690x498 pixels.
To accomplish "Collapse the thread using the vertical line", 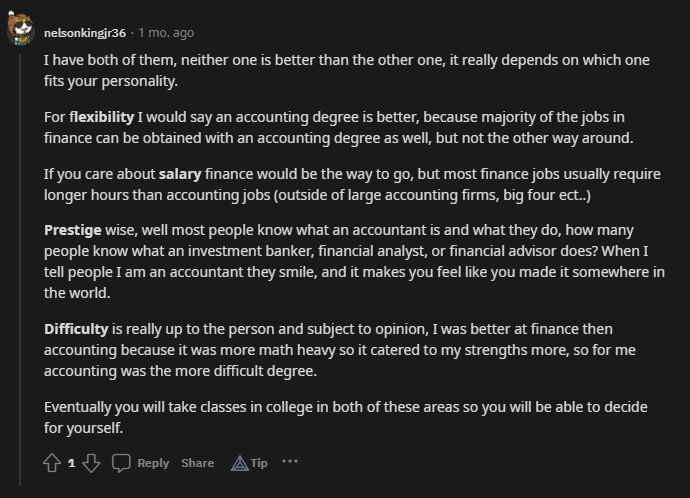I will pyautogui.click(x=20, y=270).
